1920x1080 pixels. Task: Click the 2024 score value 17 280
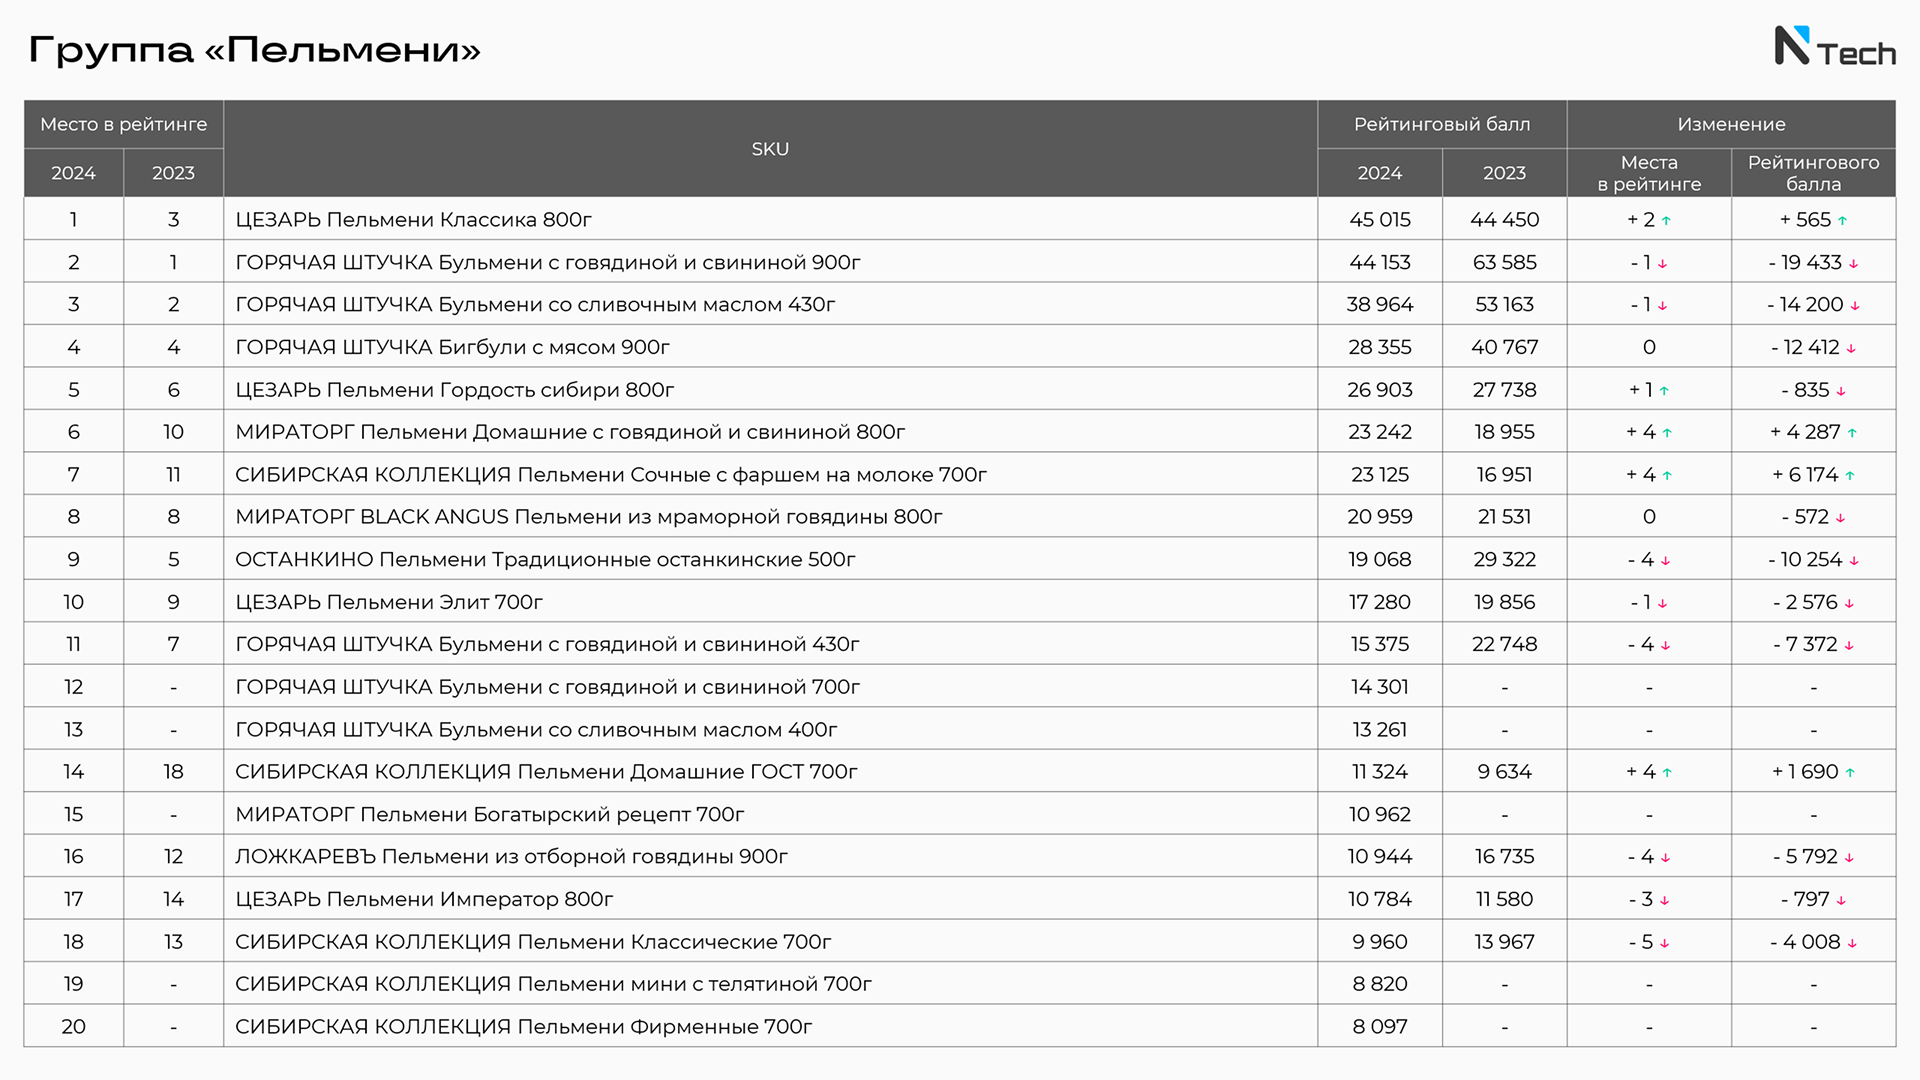[x=1380, y=602]
